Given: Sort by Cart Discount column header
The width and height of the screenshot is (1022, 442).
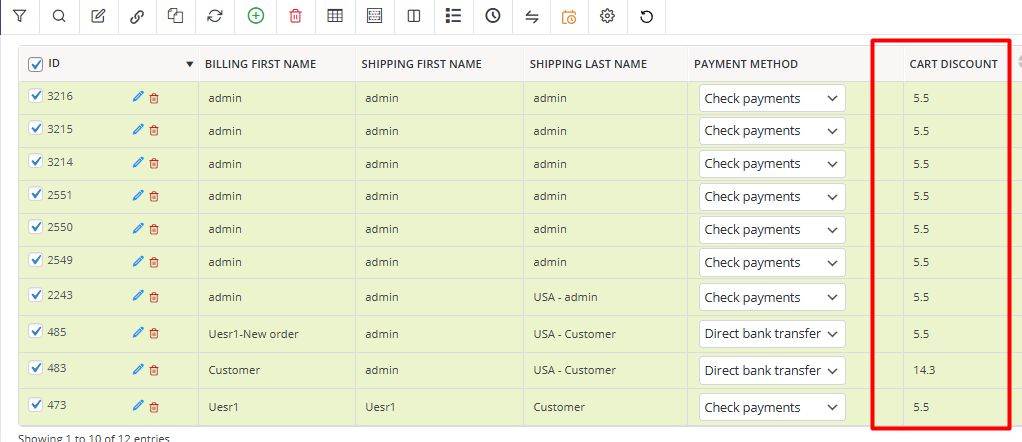Looking at the screenshot, I should 953,64.
